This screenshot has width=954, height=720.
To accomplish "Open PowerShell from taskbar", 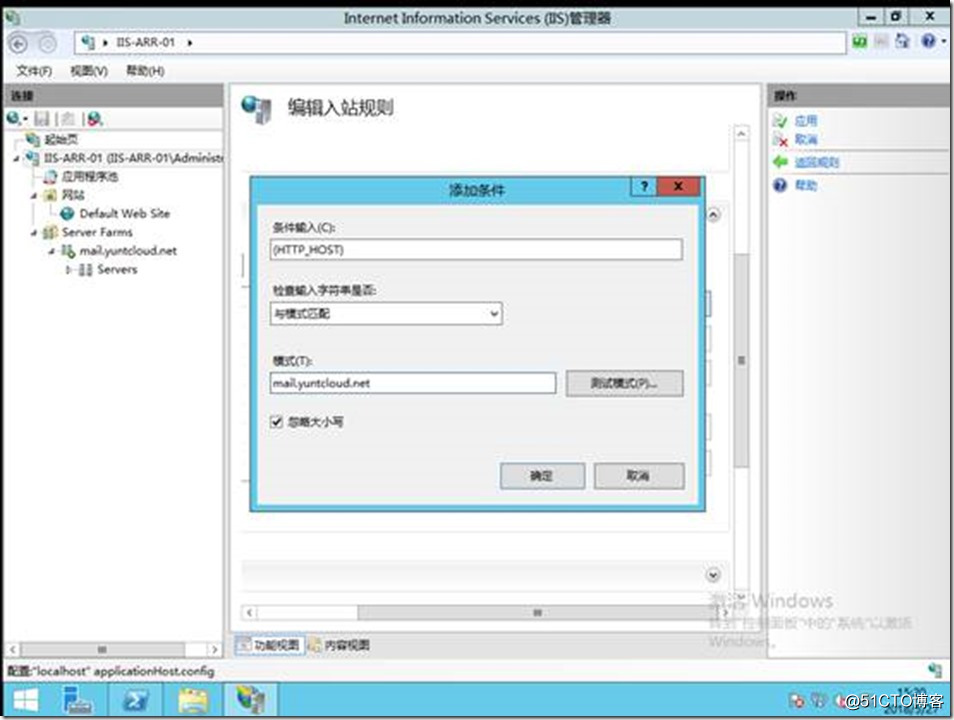I will (x=135, y=700).
